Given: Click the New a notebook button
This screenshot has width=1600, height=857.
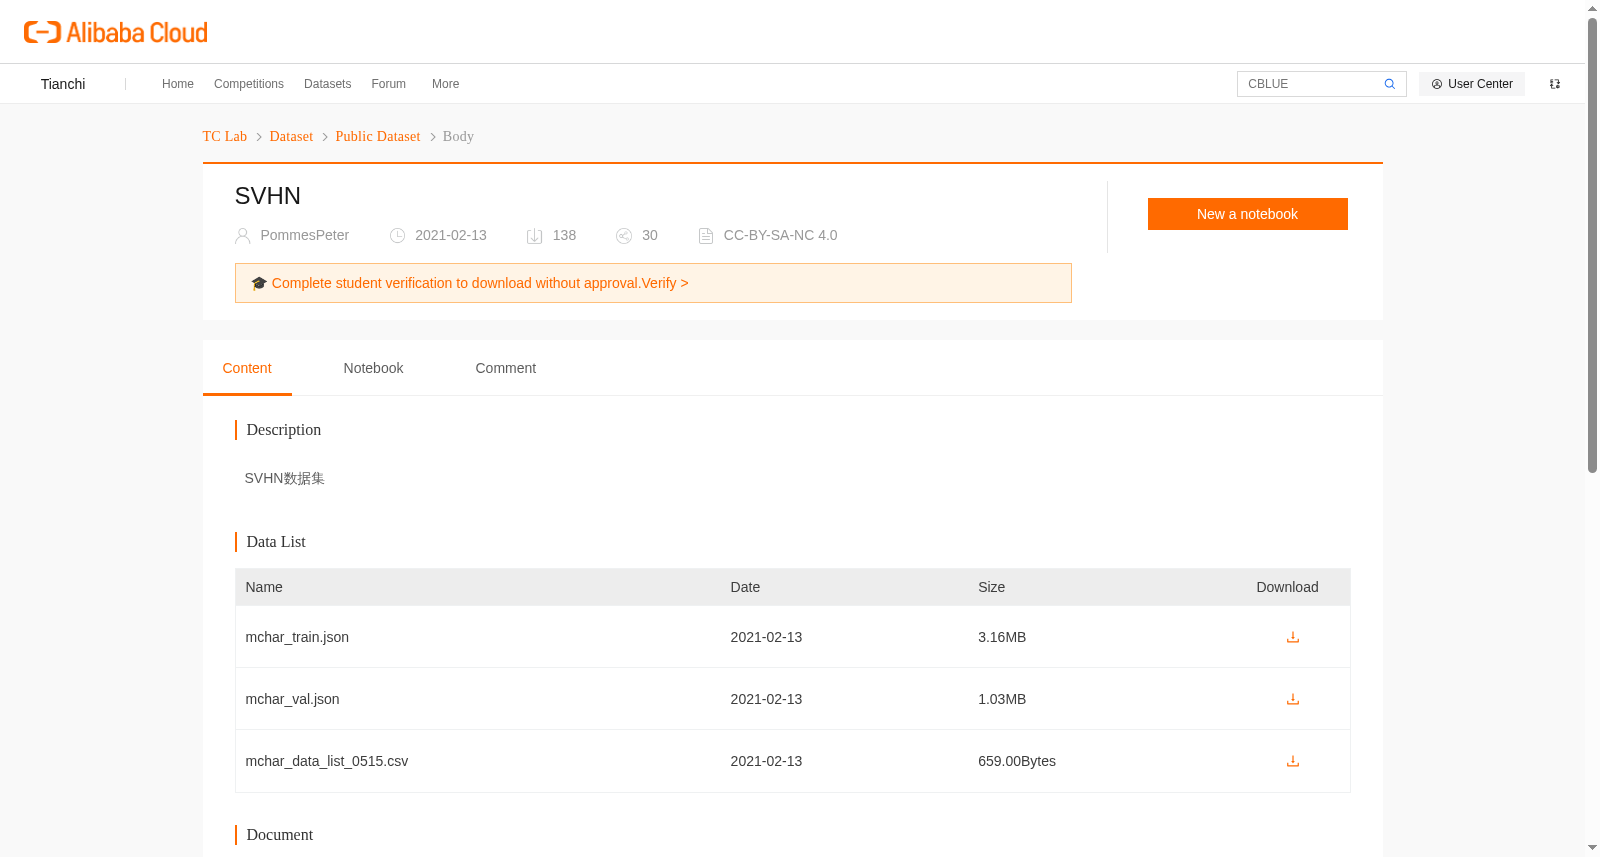Looking at the screenshot, I should coord(1248,214).
